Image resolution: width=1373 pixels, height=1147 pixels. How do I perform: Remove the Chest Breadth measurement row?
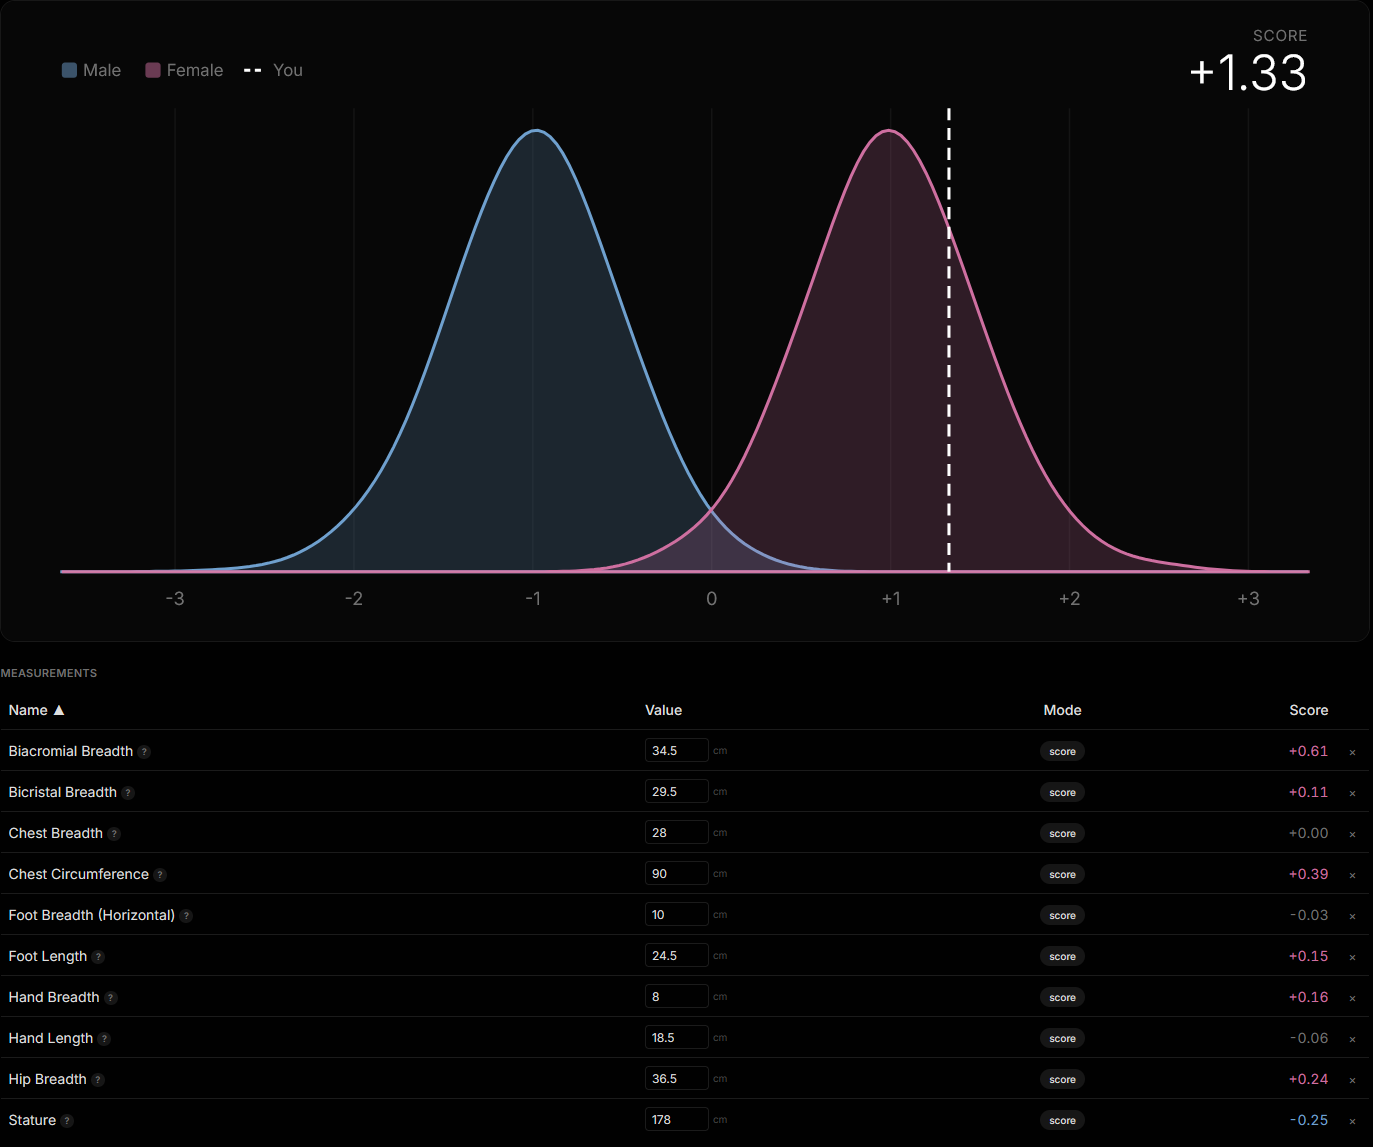coord(1353,834)
